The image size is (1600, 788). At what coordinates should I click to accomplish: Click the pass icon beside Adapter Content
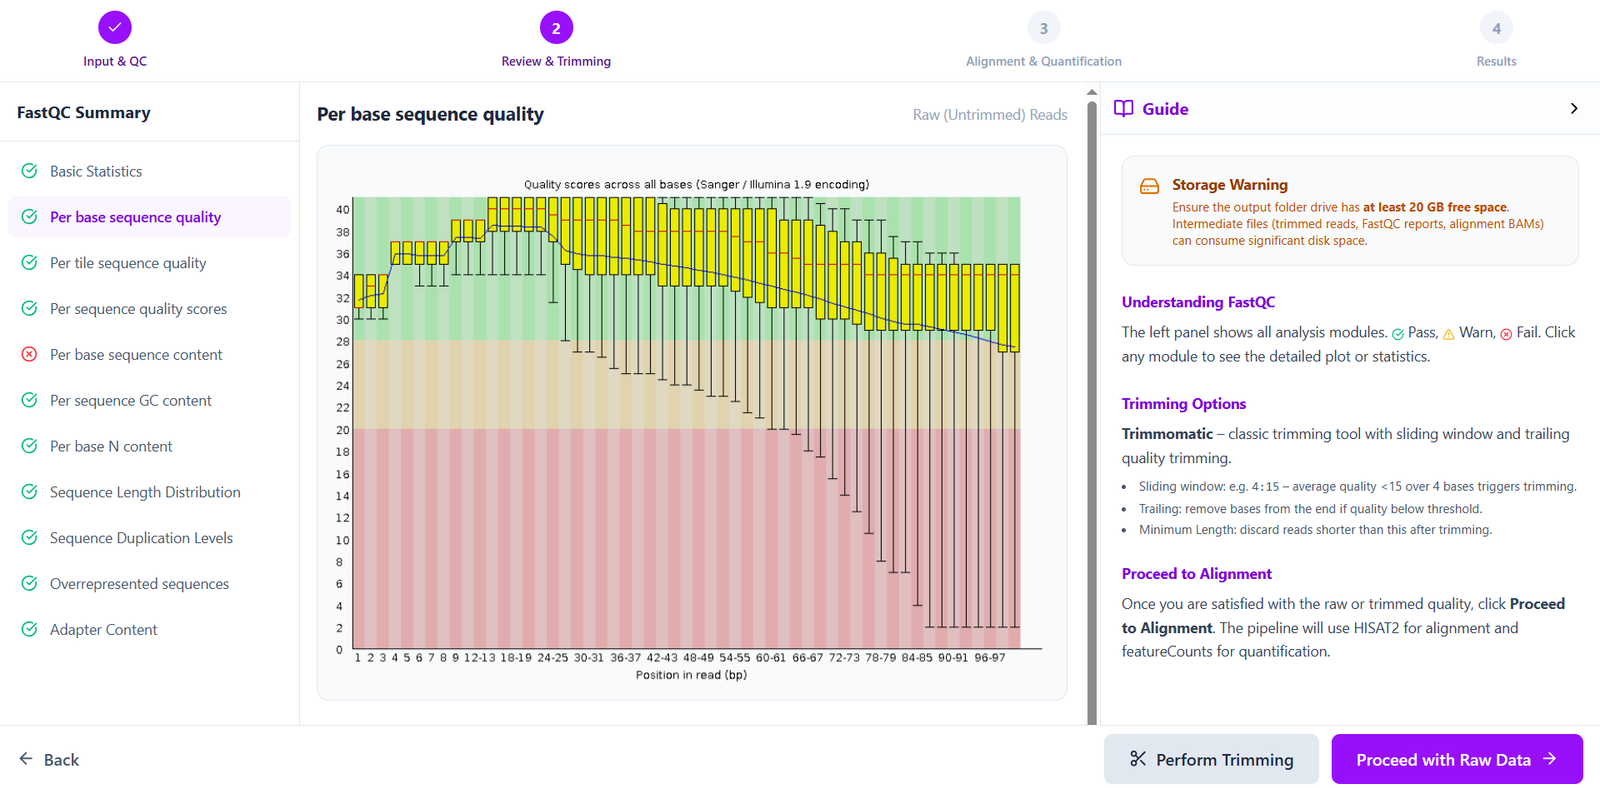30,629
